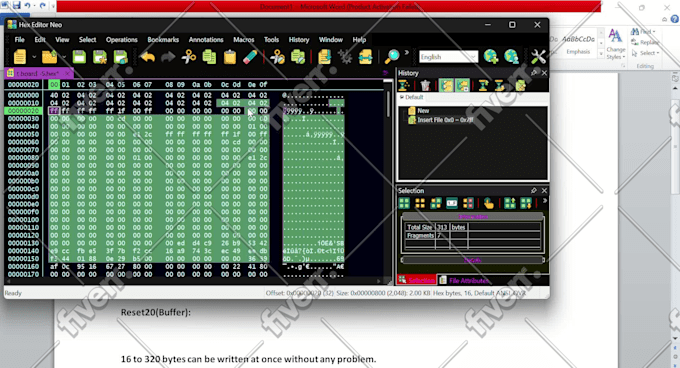Click the Open folder toolbar icon
This screenshot has width=680, height=368.
49,57
